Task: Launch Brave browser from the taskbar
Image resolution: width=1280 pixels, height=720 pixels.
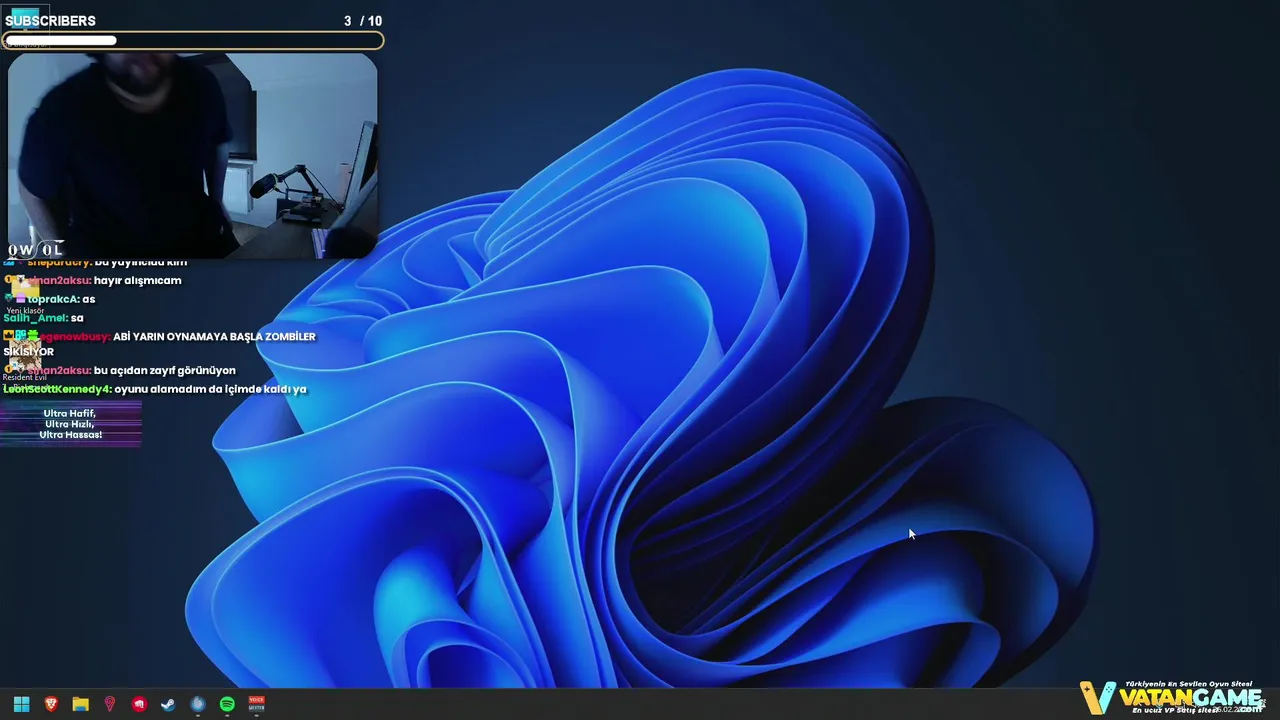Action: click(51, 704)
